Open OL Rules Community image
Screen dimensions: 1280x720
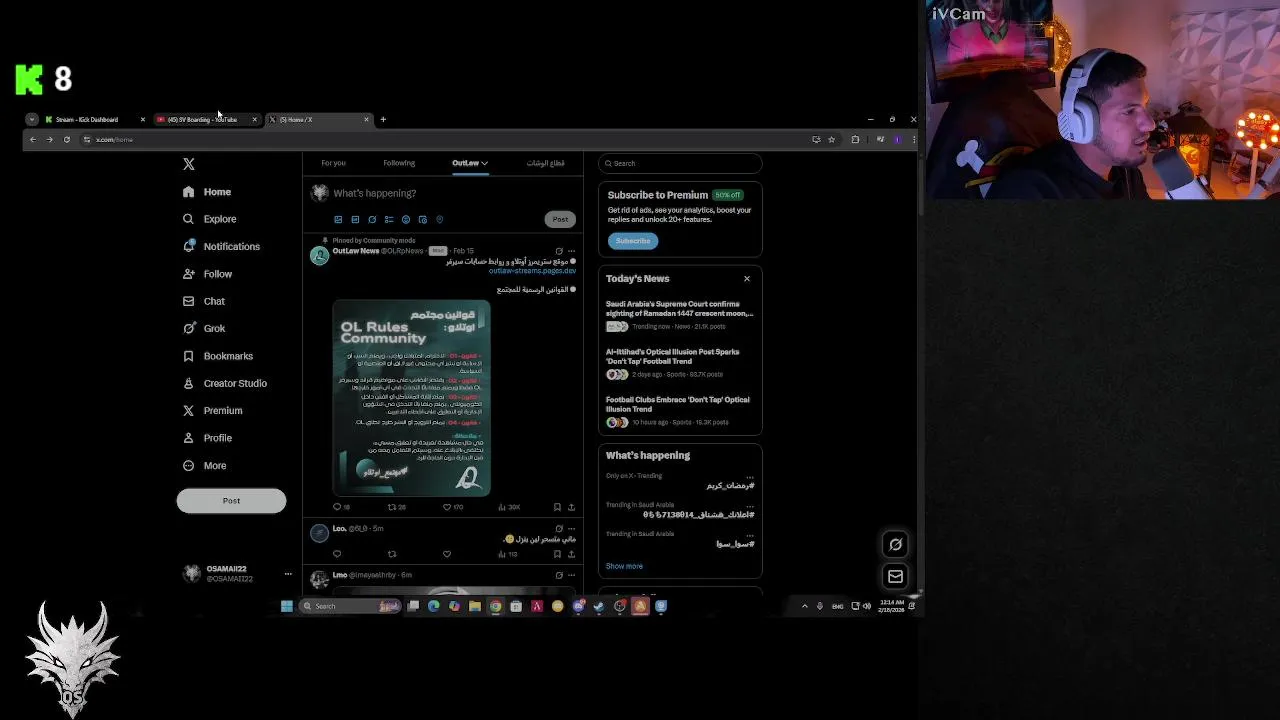[x=411, y=398]
